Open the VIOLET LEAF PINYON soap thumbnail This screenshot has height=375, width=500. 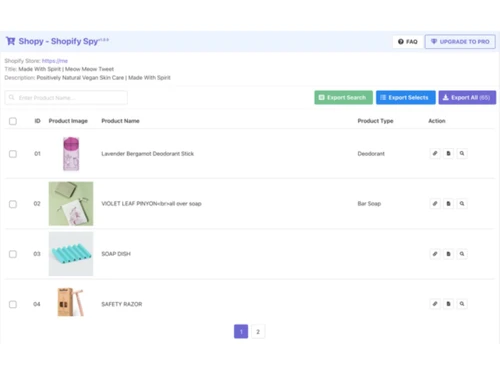tap(71, 204)
